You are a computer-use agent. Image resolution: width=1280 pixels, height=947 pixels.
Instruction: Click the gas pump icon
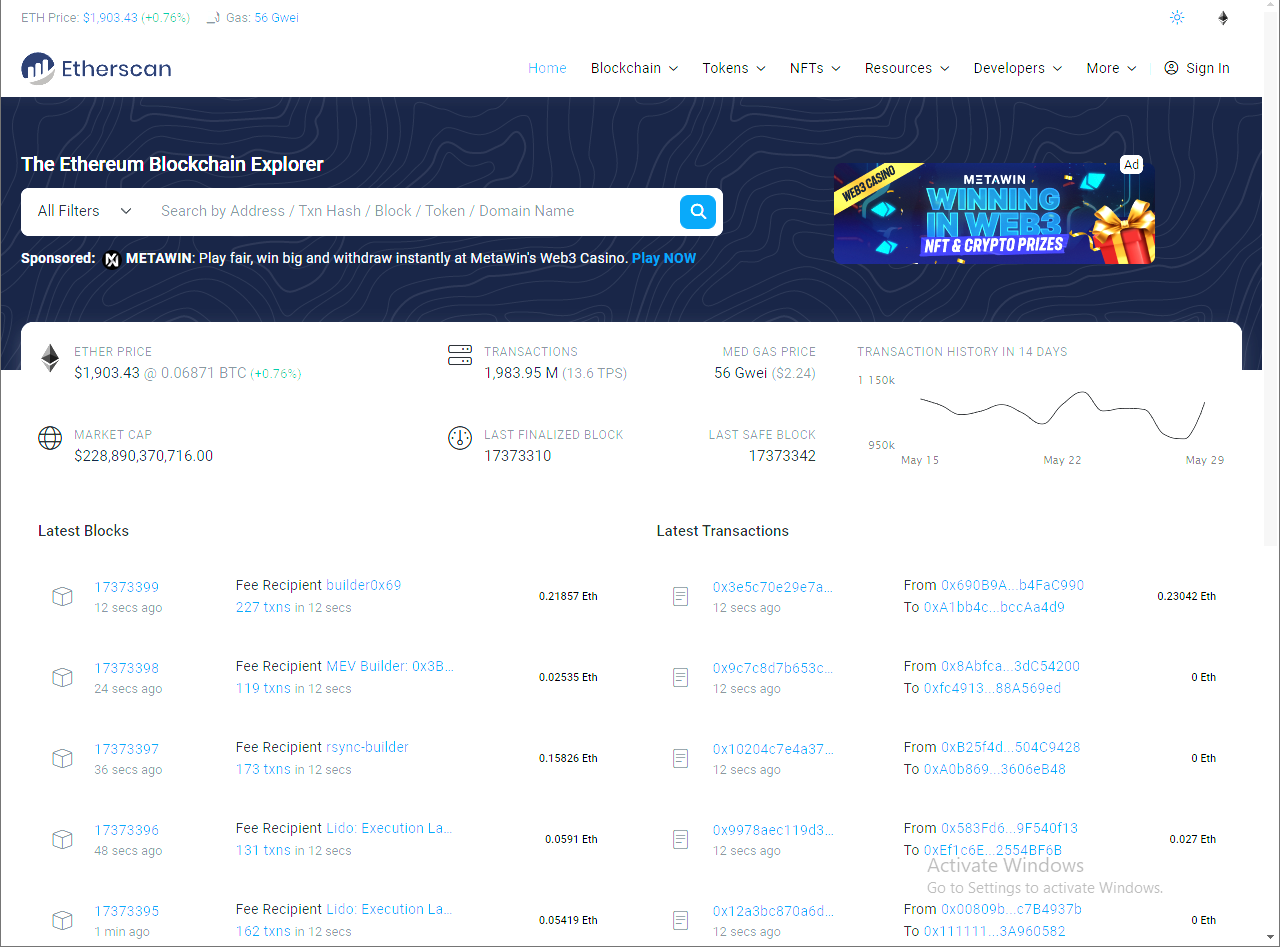[x=212, y=18]
